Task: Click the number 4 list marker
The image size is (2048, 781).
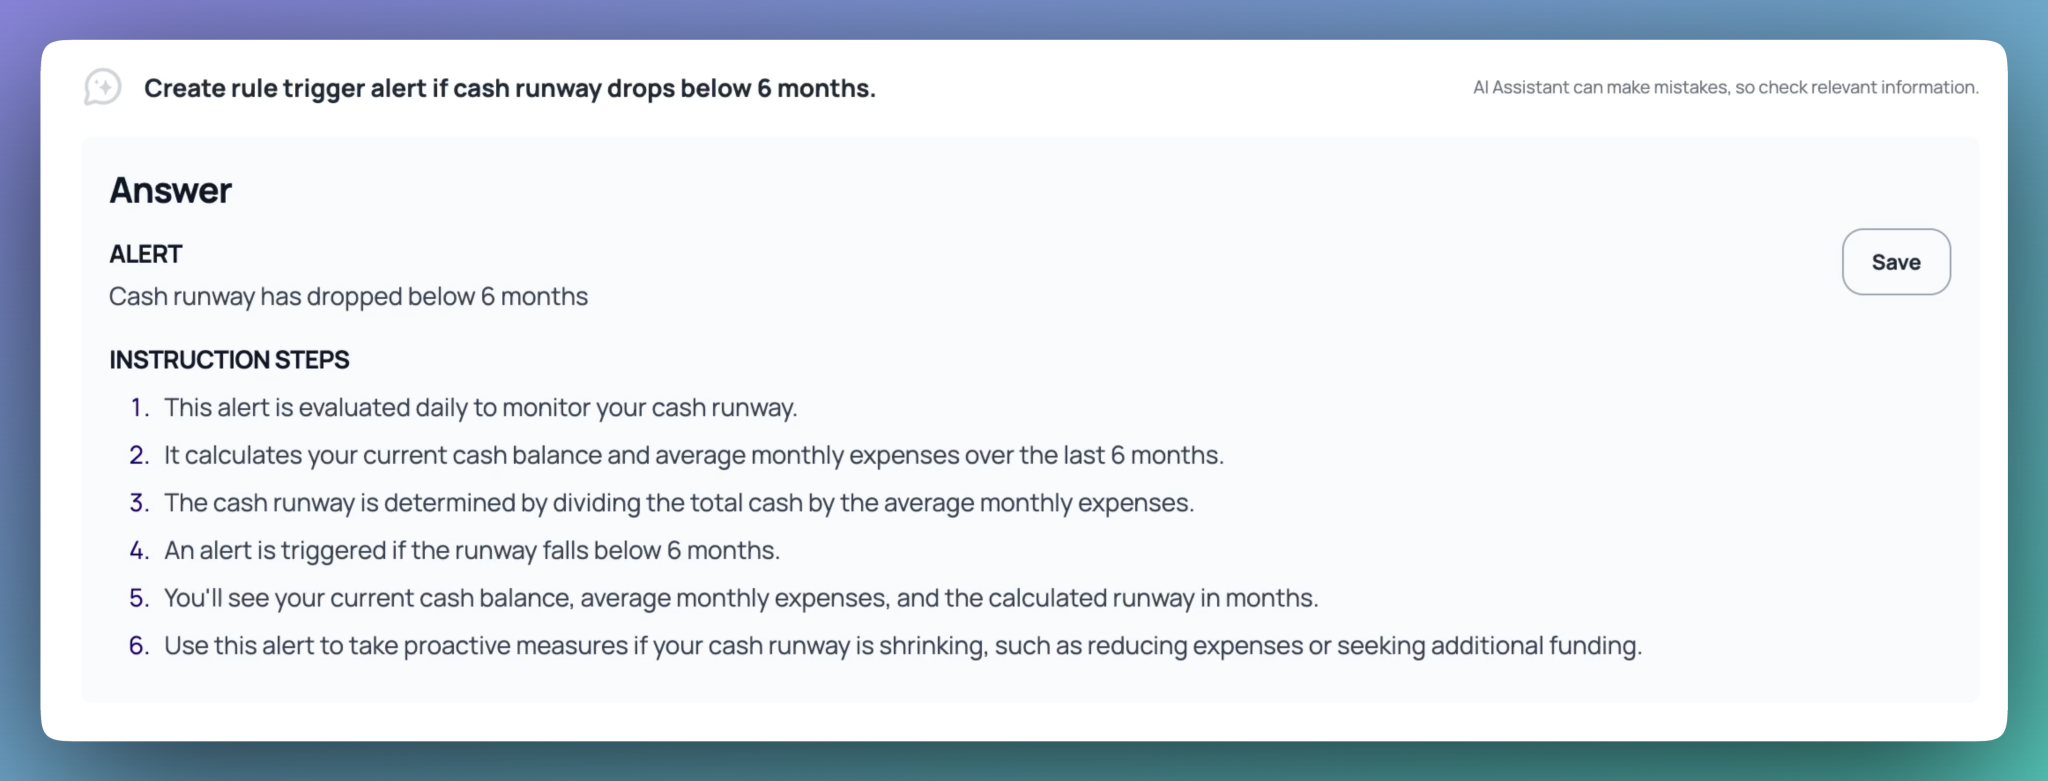Action: (x=140, y=551)
